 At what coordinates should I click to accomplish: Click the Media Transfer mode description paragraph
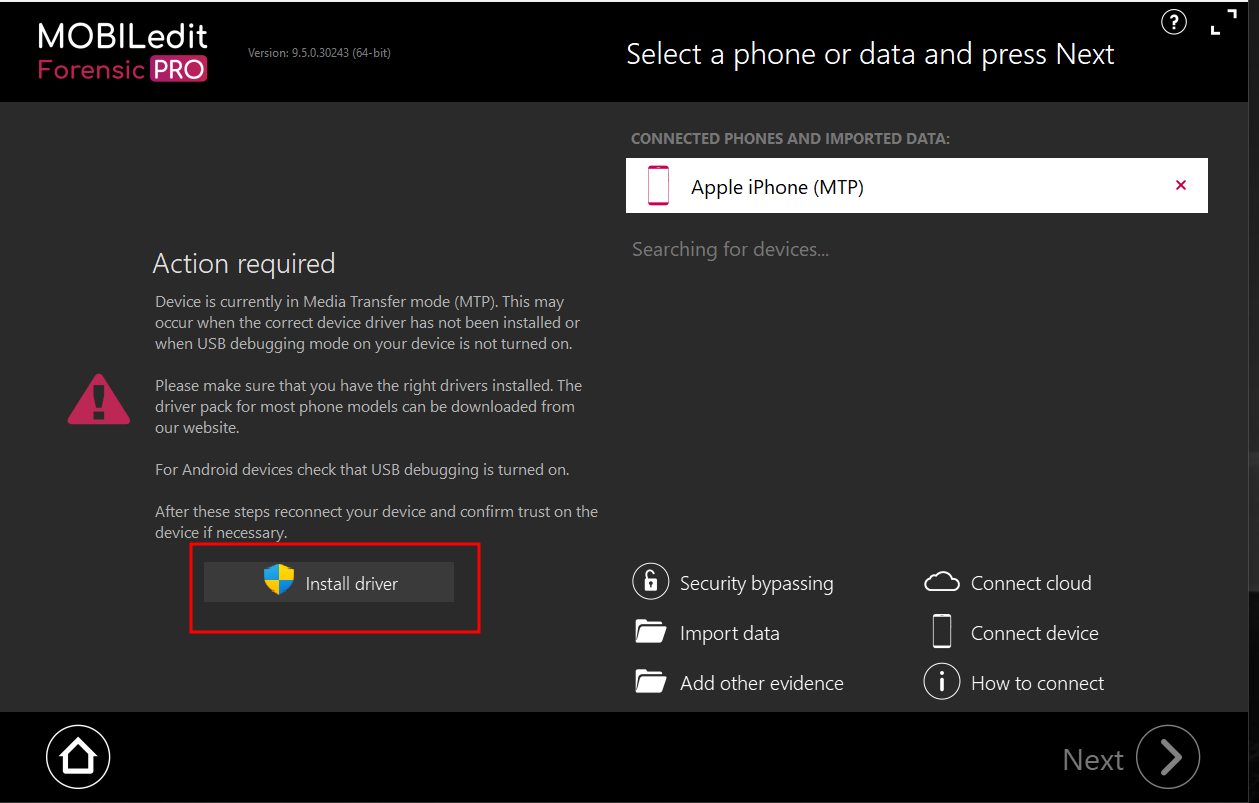click(x=367, y=322)
